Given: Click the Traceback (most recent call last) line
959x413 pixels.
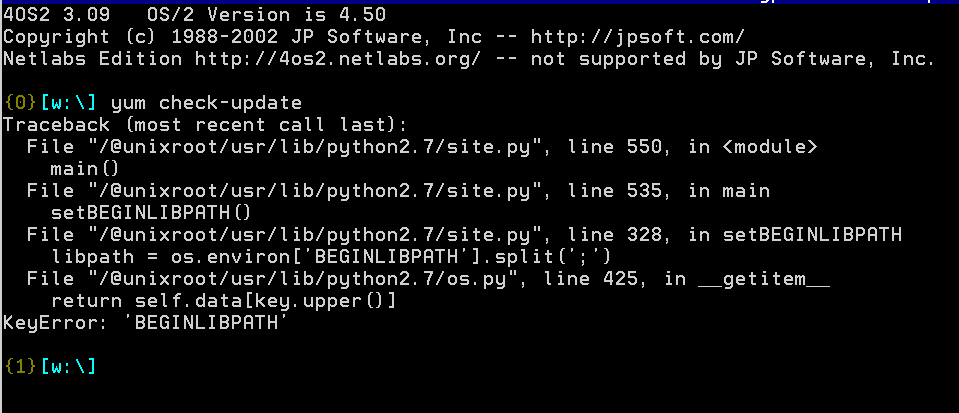Looking at the screenshot, I should pyautogui.click(x=205, y=125).
